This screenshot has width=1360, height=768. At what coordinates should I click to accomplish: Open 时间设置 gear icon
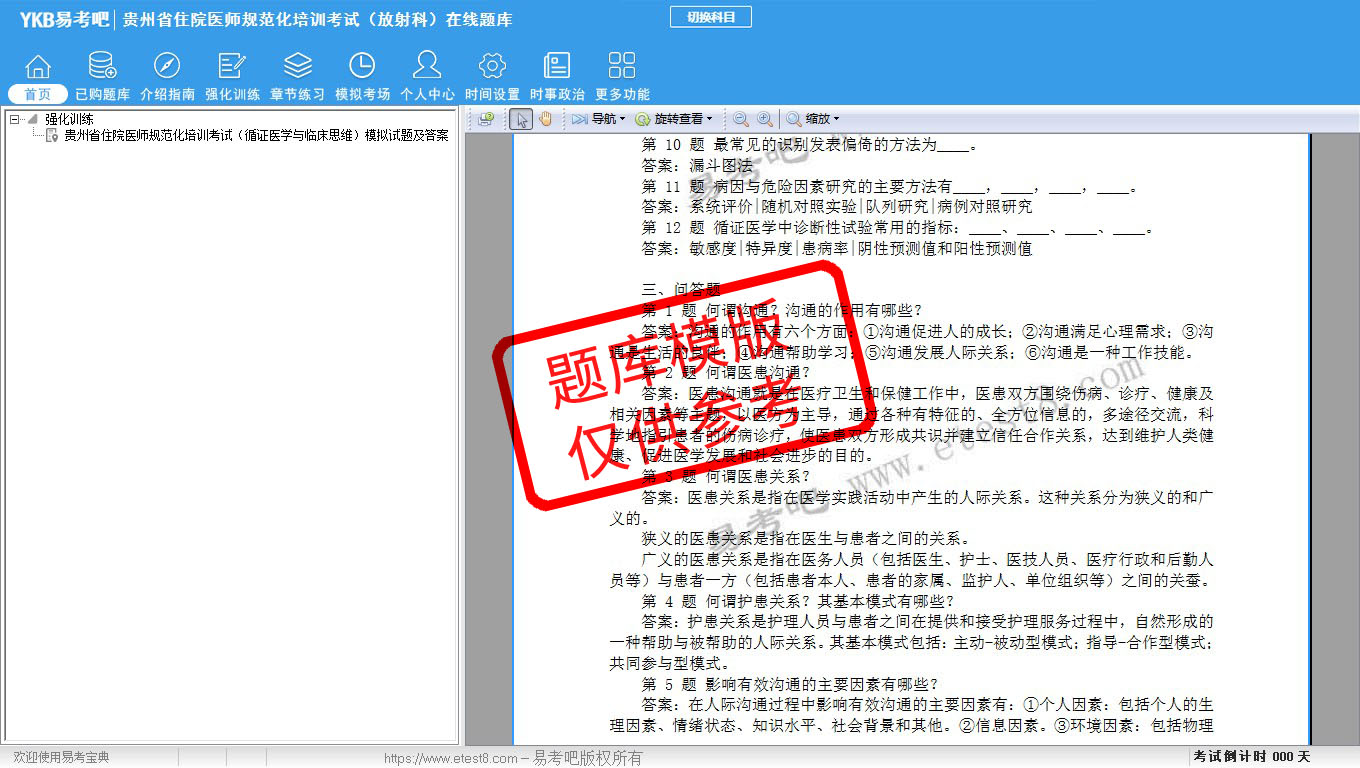point(492,66)
